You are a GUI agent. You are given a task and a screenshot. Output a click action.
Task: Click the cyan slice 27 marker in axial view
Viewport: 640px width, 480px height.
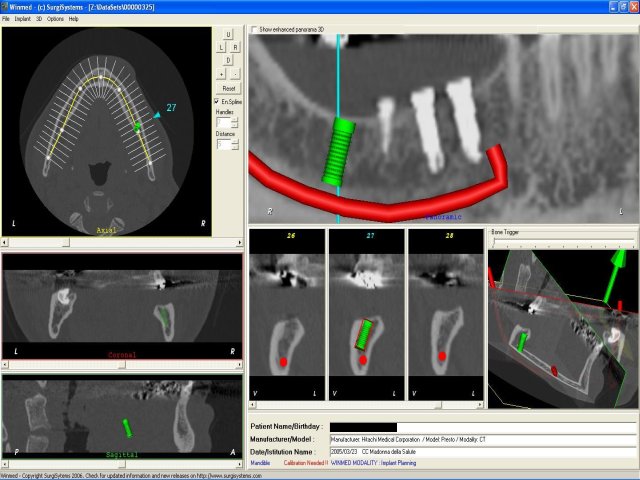[x=157, y=116]
